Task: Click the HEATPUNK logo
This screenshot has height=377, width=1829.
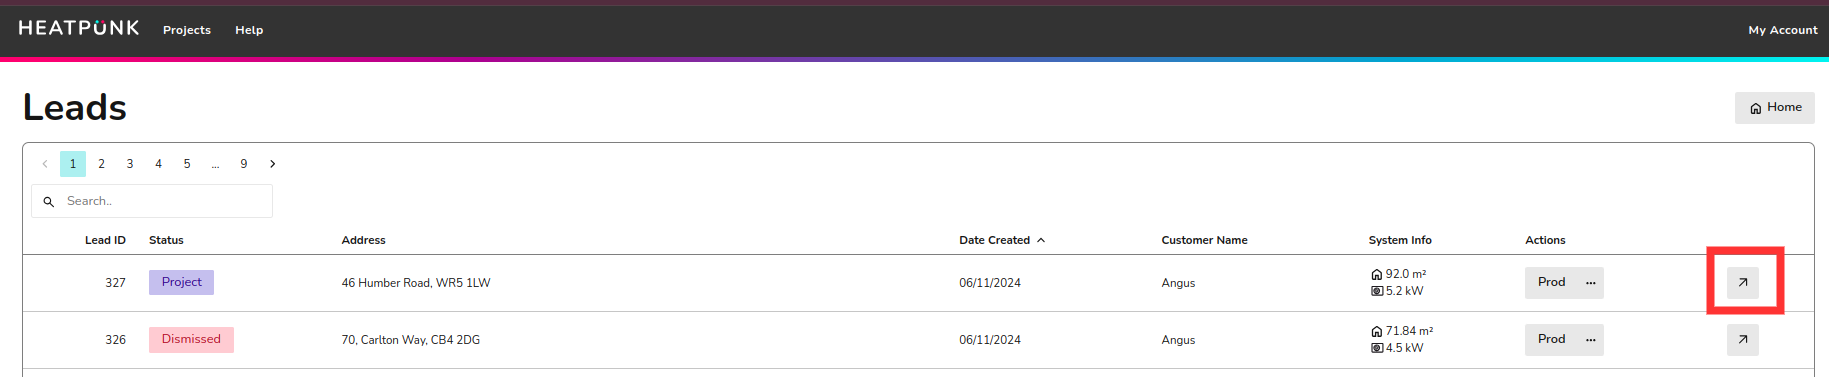Action: pos(79,28)
